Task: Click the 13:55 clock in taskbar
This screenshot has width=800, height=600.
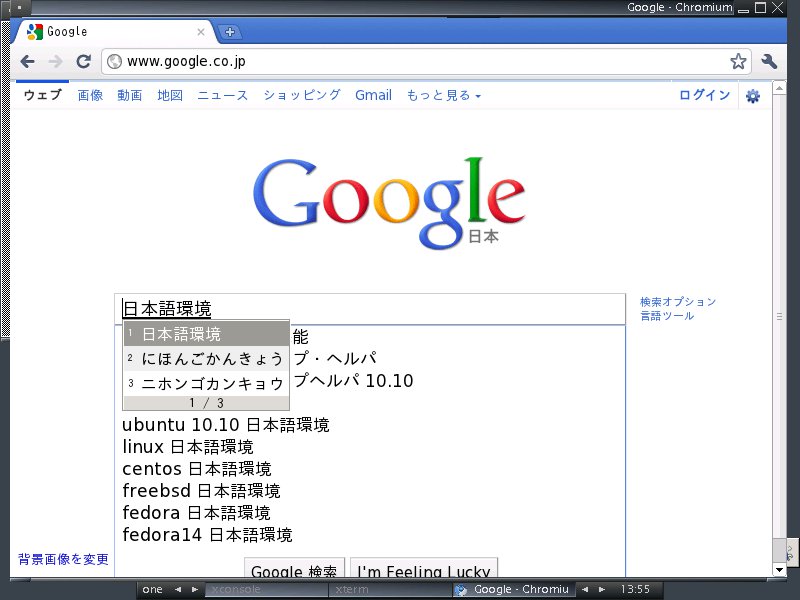Action: [x=635, y=589]
